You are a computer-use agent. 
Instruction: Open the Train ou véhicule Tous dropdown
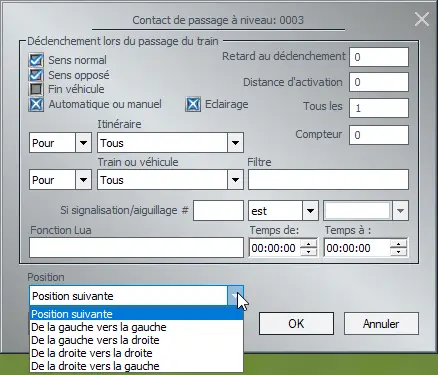[235, 180]
